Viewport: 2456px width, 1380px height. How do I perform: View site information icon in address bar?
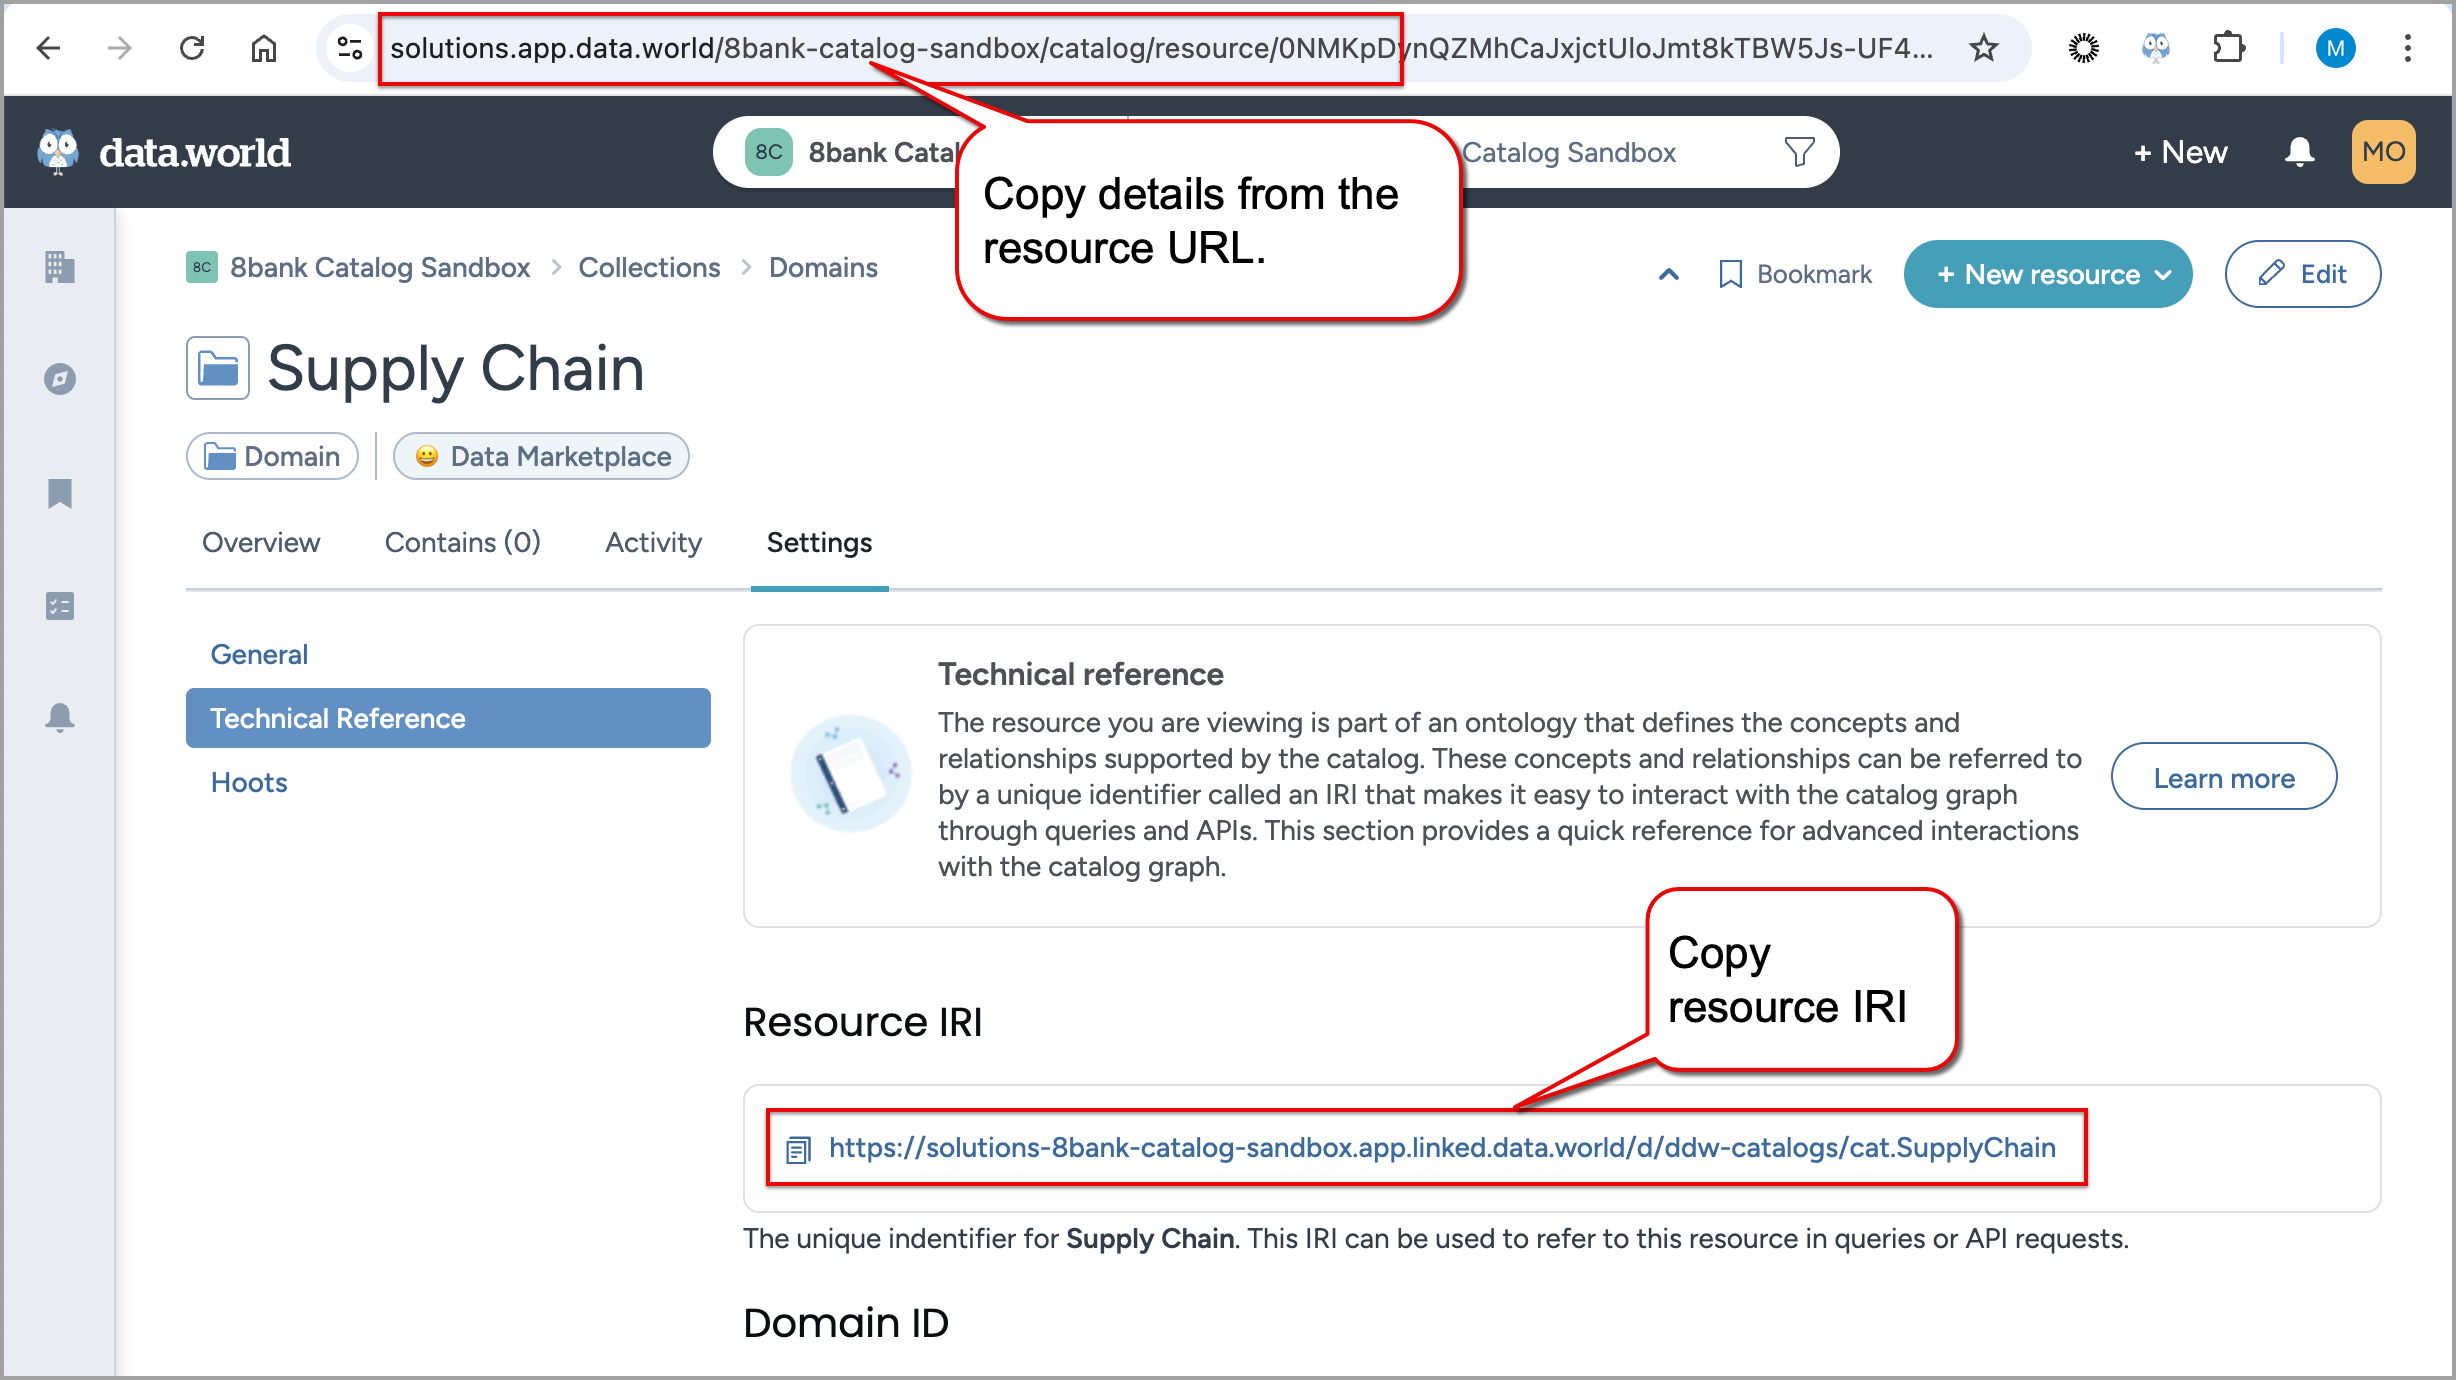pyautogui.click(x=349, y=48)
